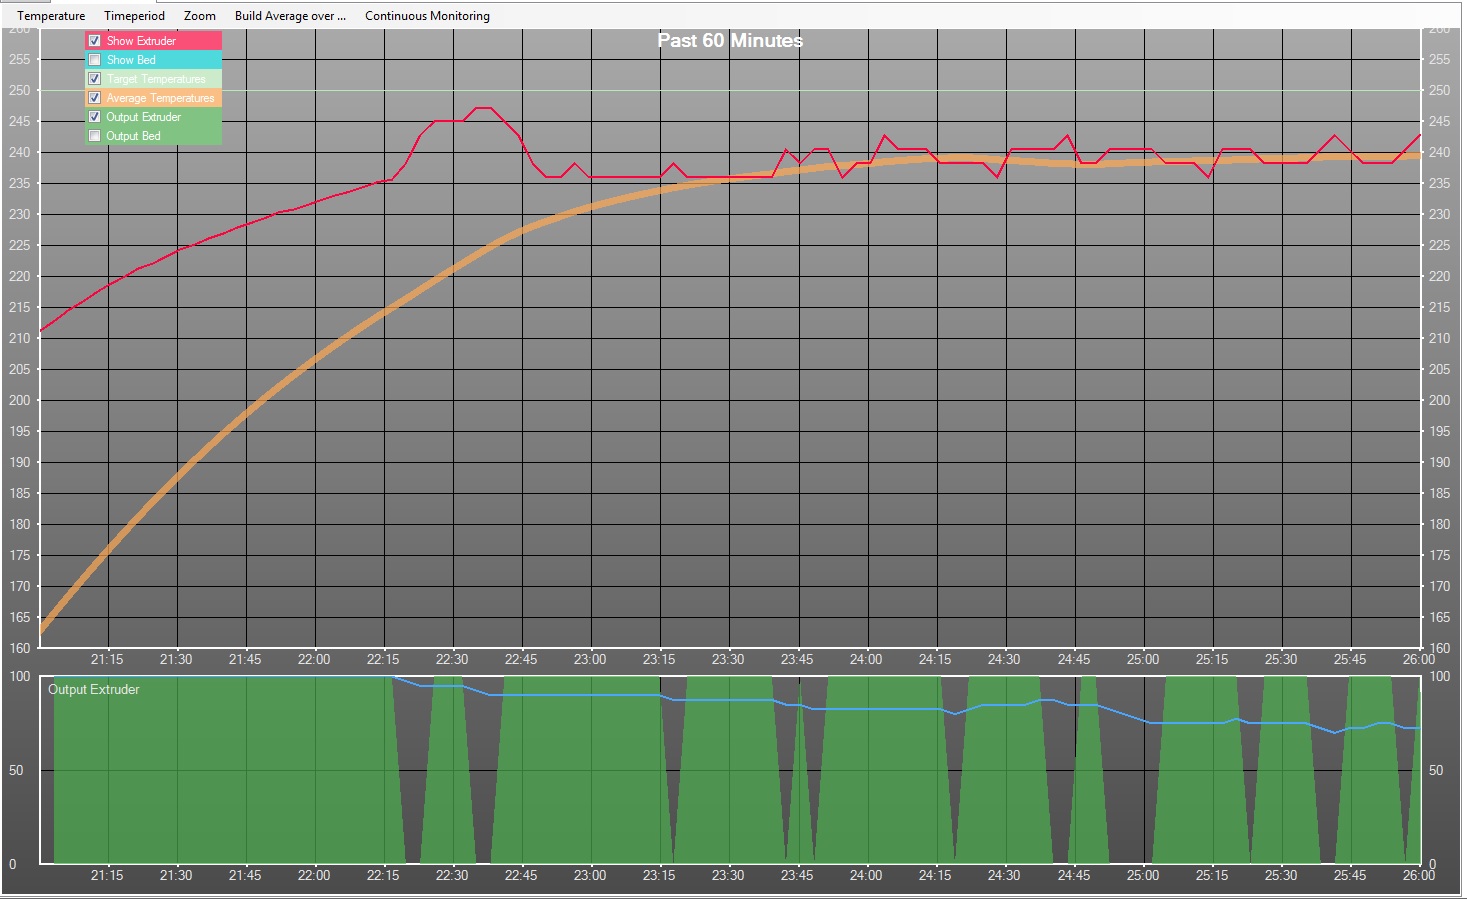Click the red extruder curve's highest peak

tap(483, 108)
